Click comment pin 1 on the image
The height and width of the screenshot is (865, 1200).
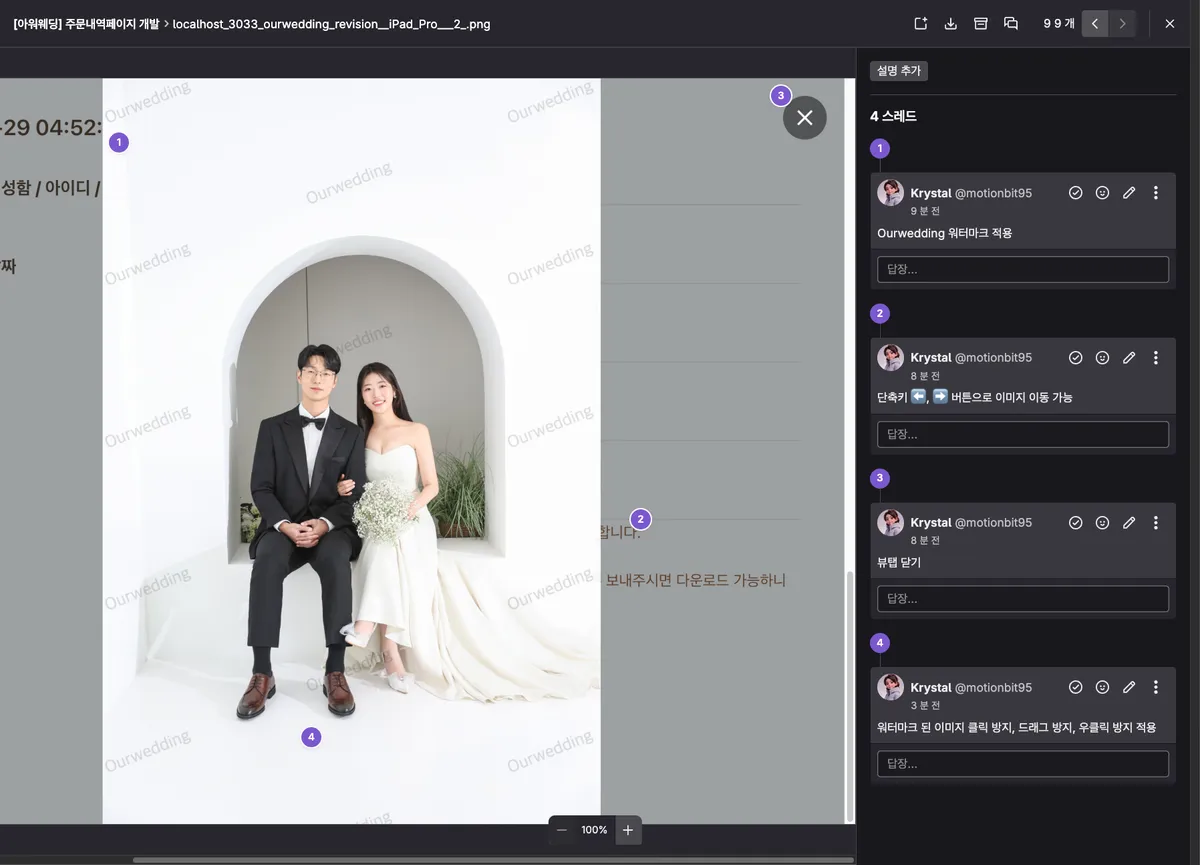pos(119,142)
